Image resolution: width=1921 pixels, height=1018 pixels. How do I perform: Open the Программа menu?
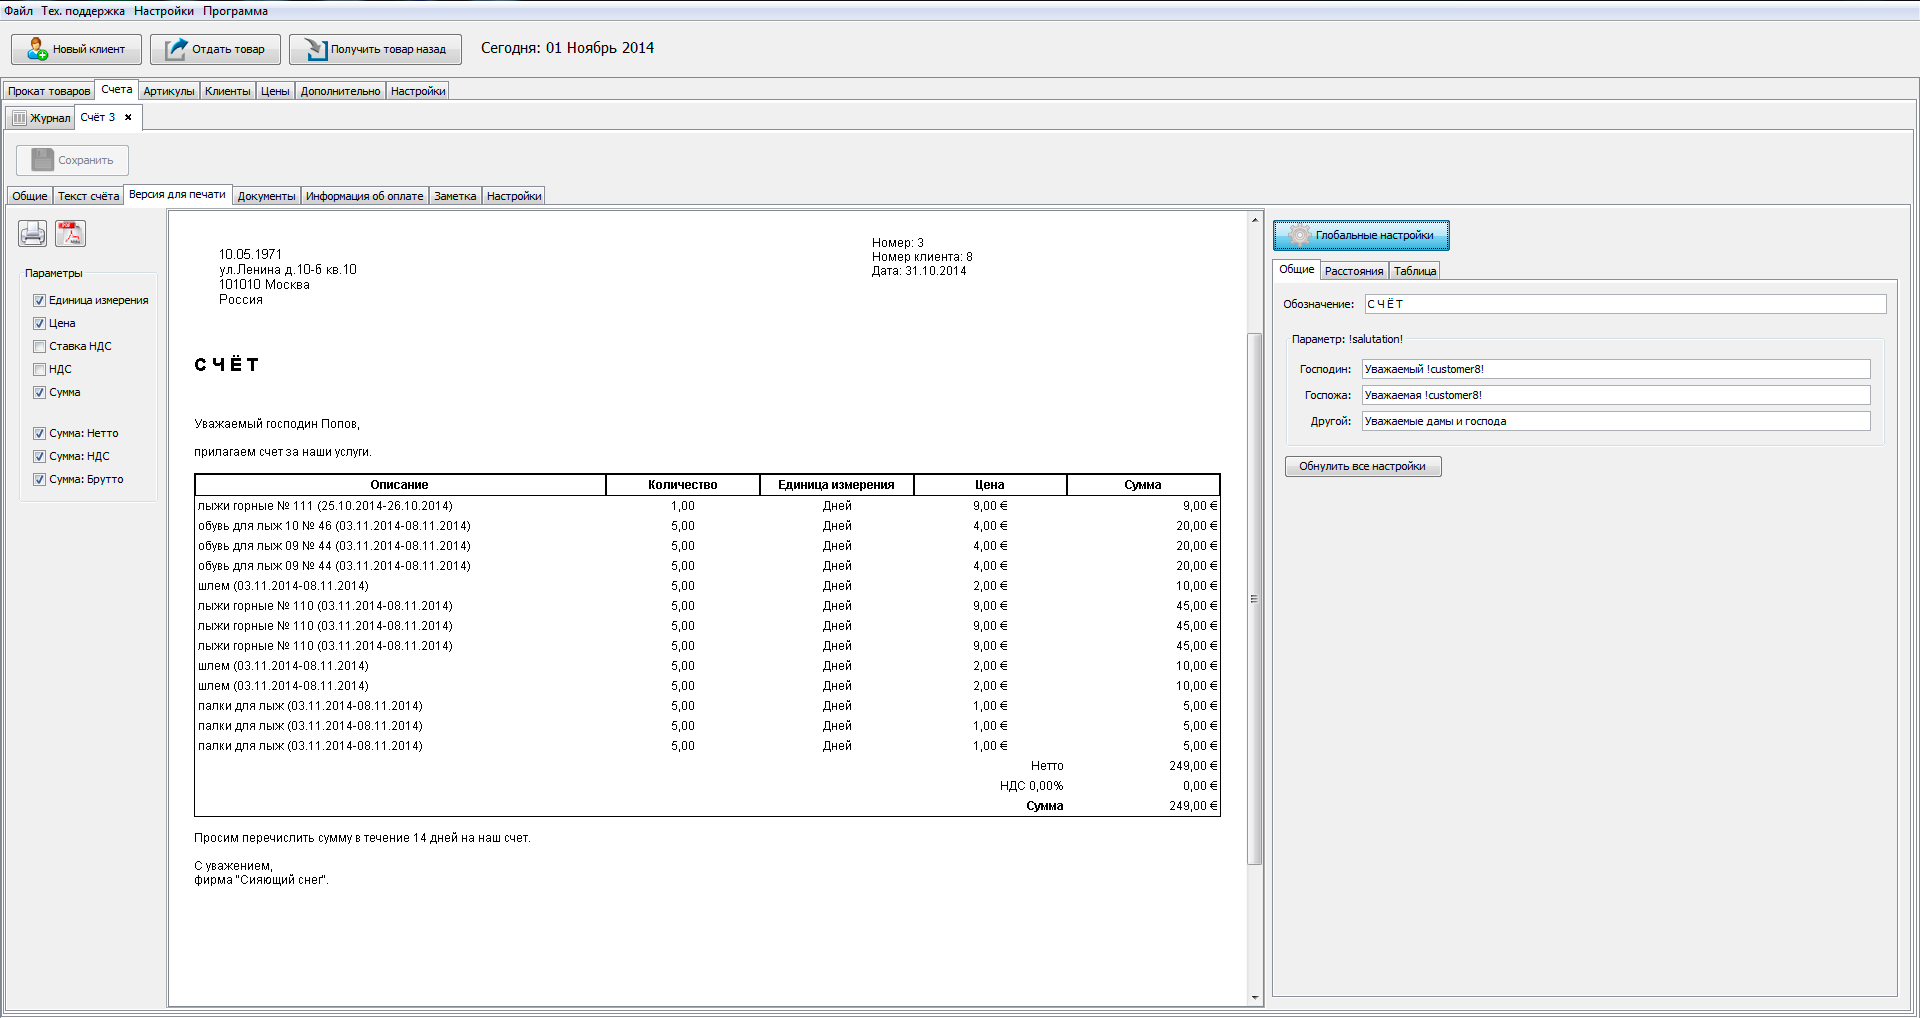pyautogui.click(x=235, y=11)
